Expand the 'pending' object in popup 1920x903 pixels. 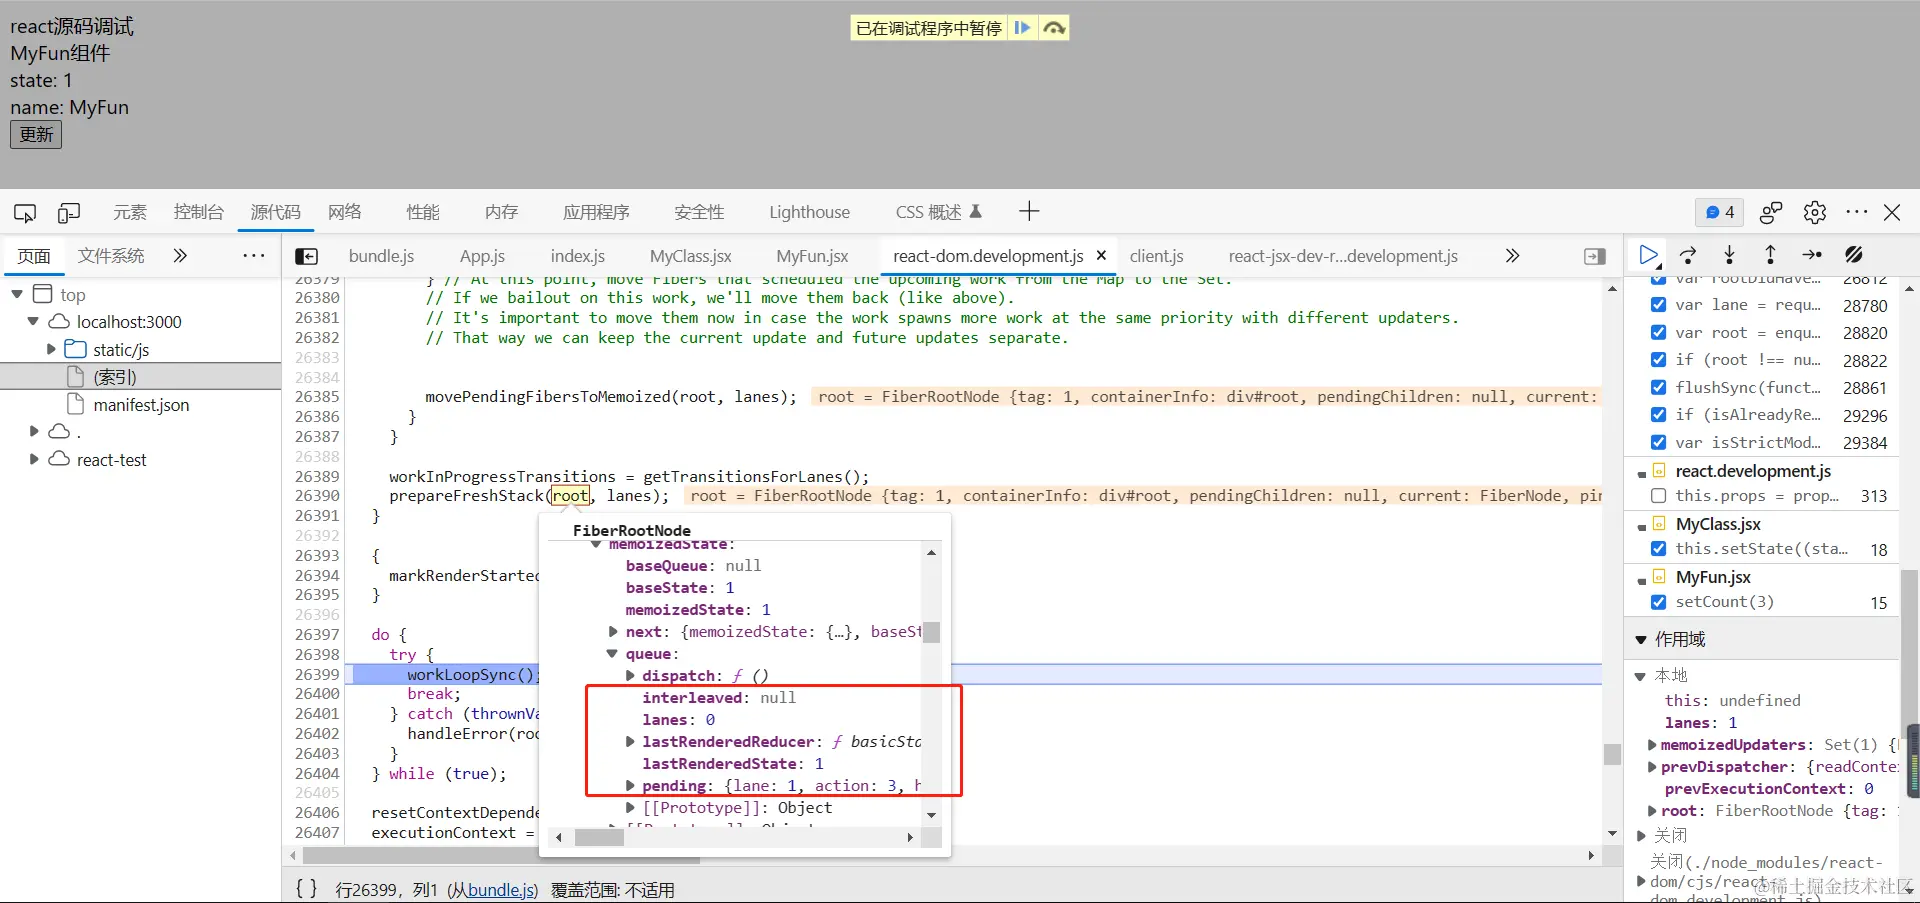coord(630,786)
